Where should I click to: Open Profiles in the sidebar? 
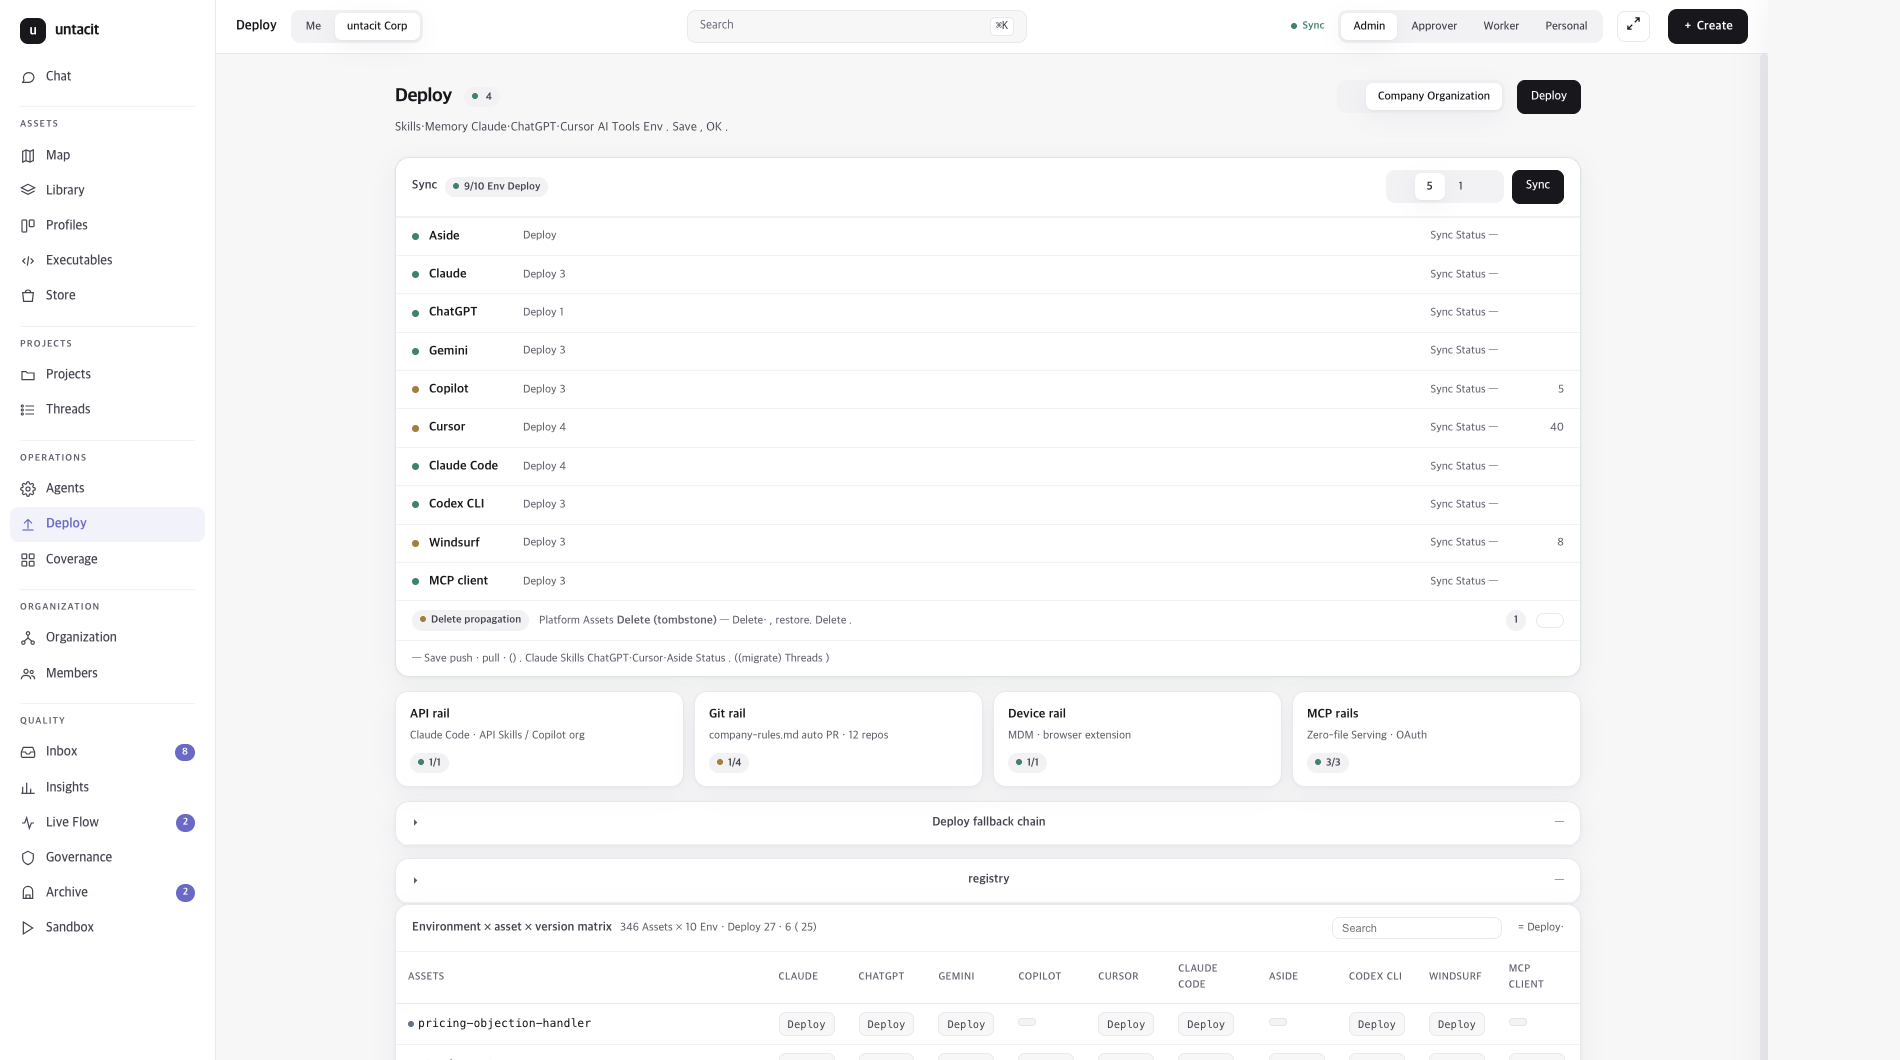[x=107, y=225]
